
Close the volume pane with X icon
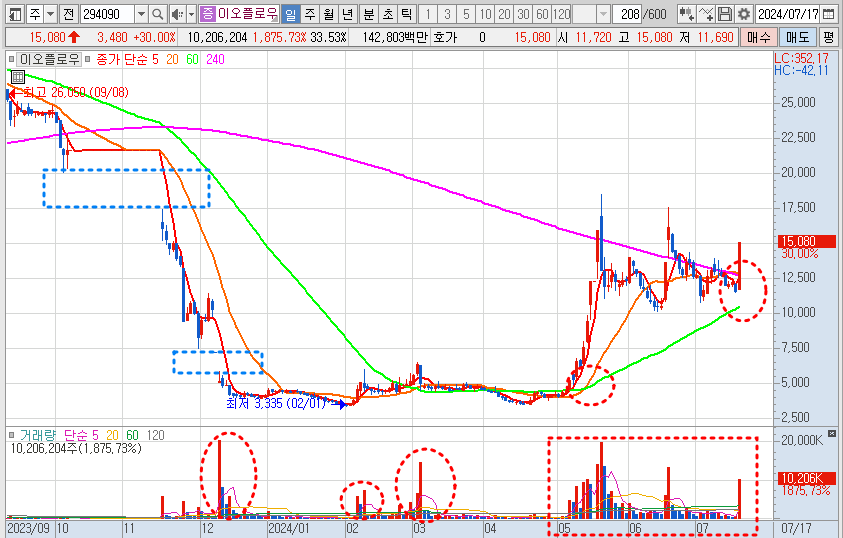(x=832, y=433)
